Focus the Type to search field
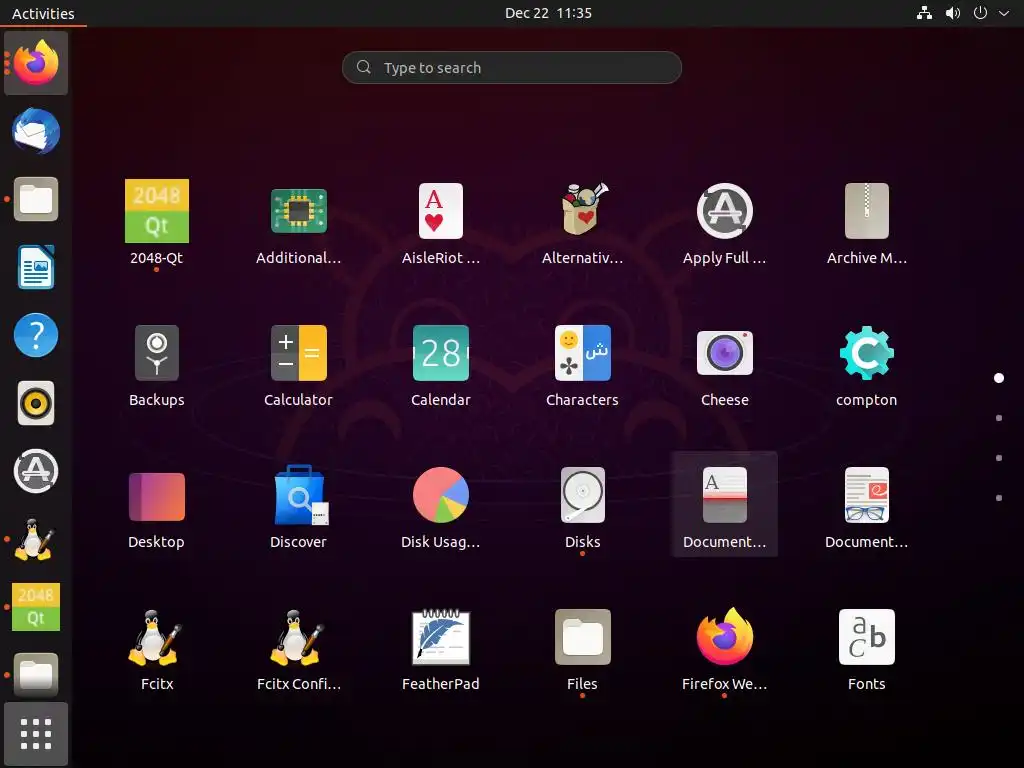 [x=512, y=67]
